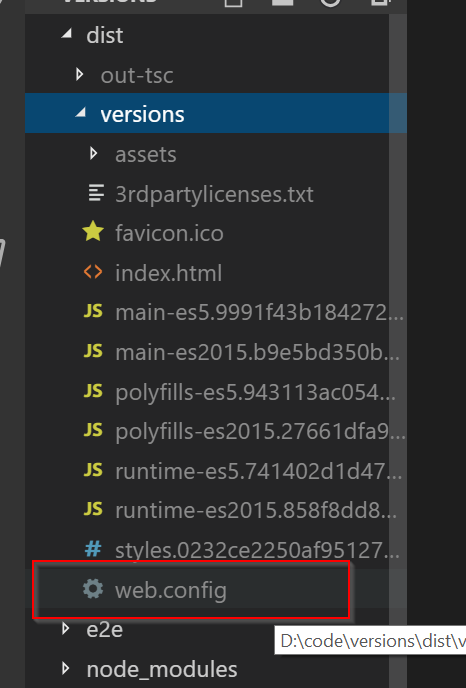Viewport: 466px width, 688px height.
Task: Click the hash CSS icon of styles file
Action: point(93,548)
